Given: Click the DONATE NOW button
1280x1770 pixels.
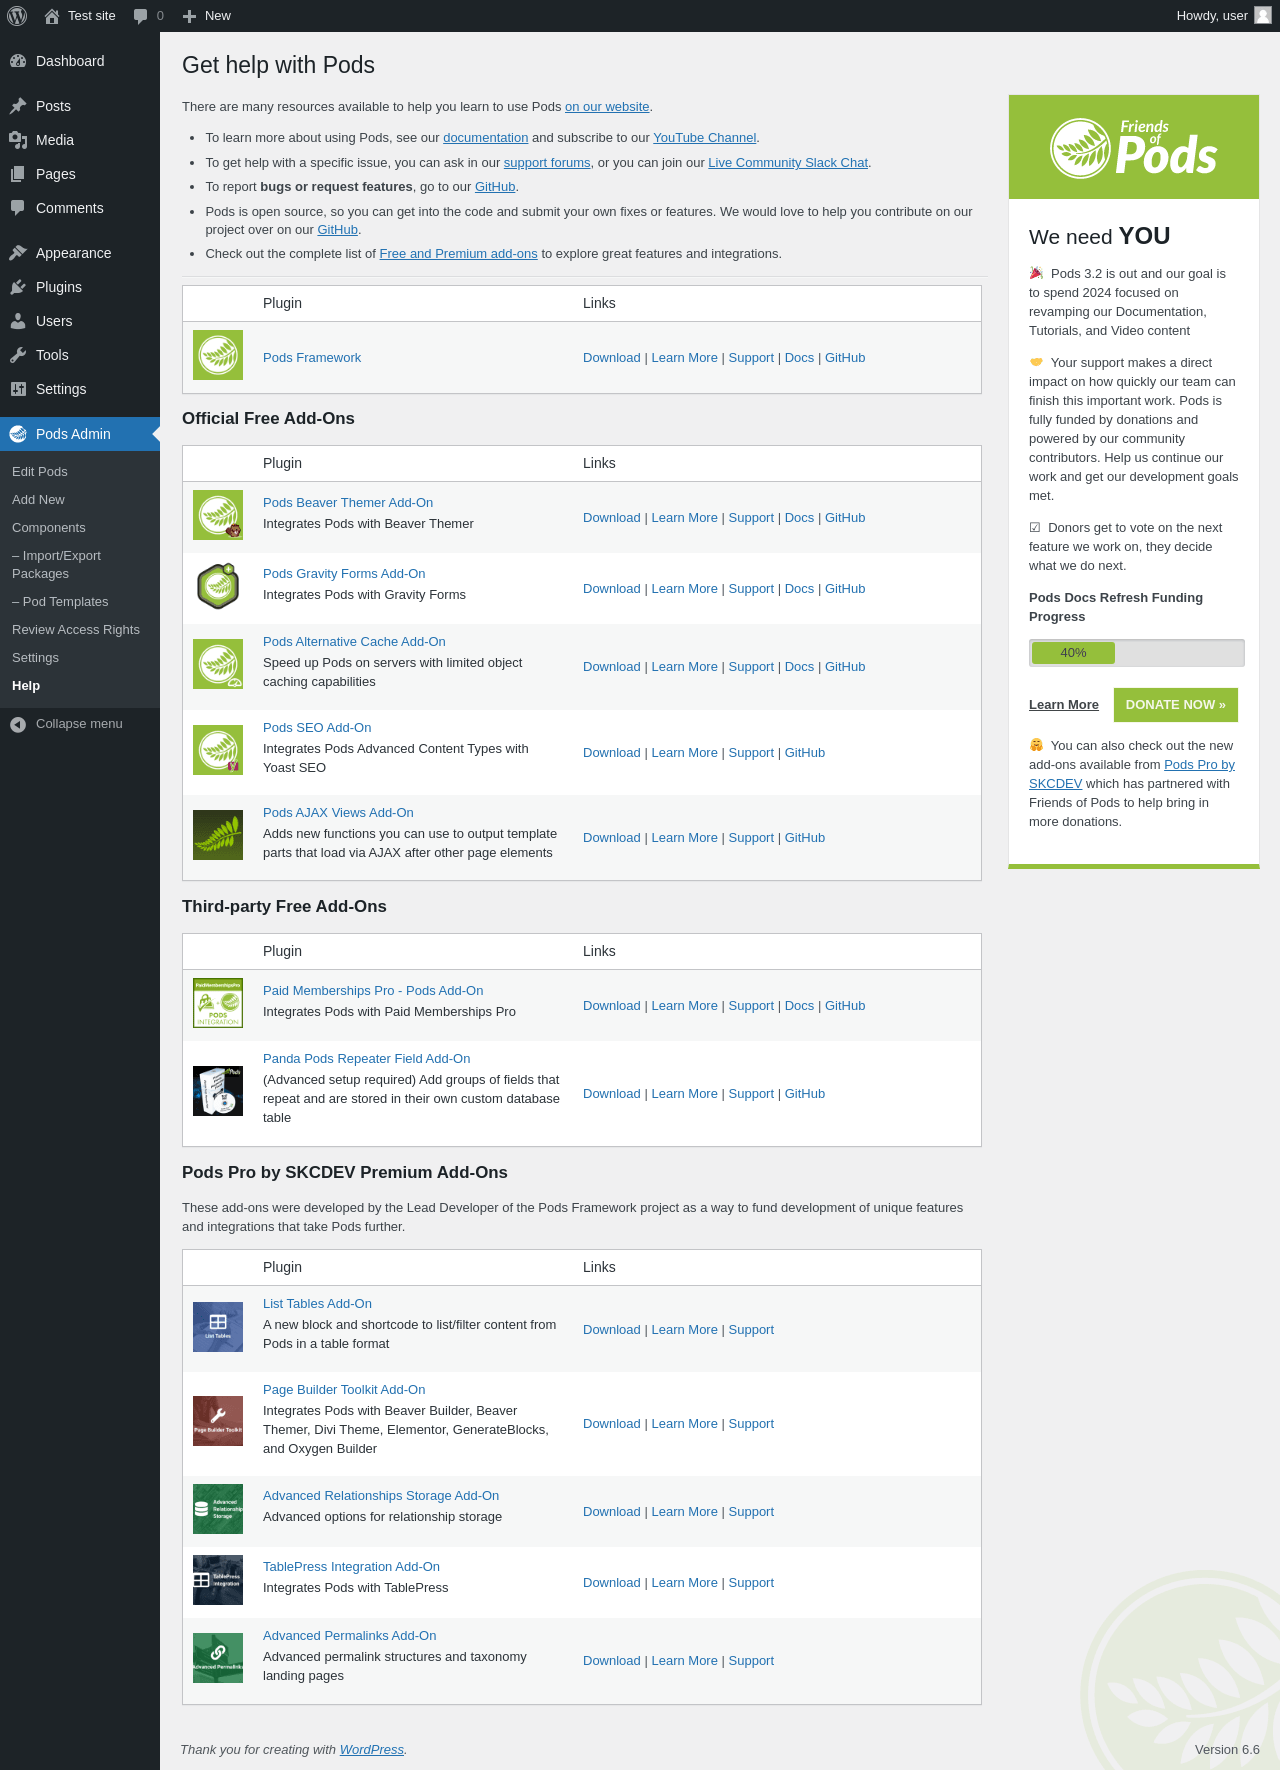Looking at the screenshot, I should (x=1176, y=705).
